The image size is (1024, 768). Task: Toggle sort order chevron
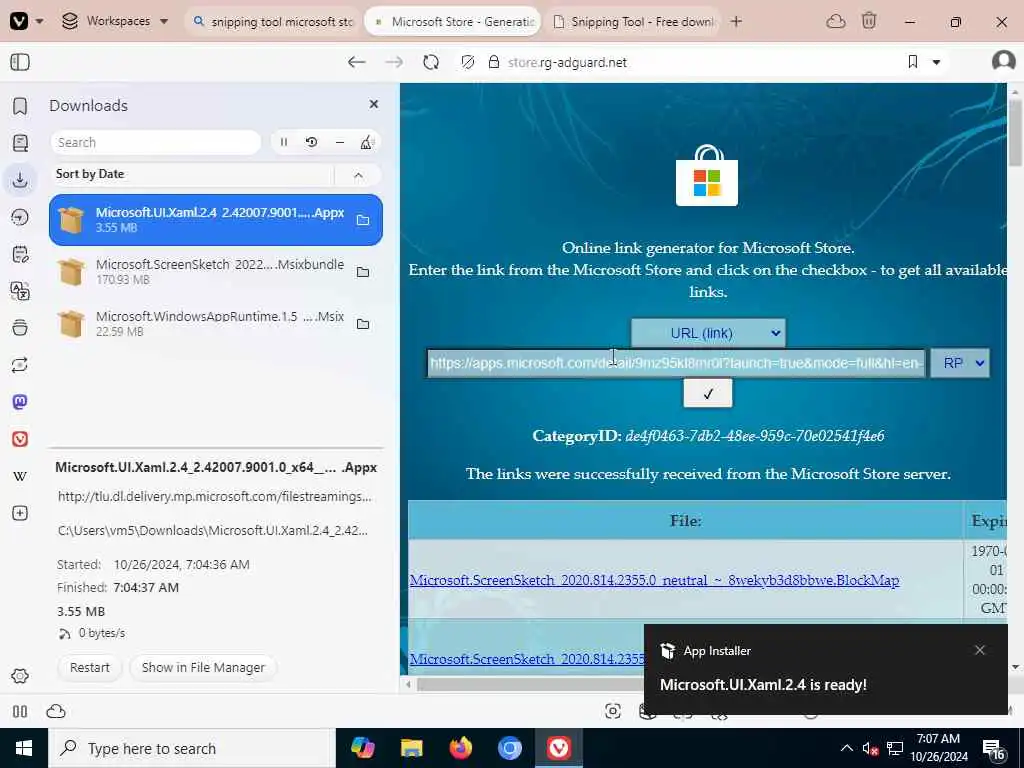point(358,175)
